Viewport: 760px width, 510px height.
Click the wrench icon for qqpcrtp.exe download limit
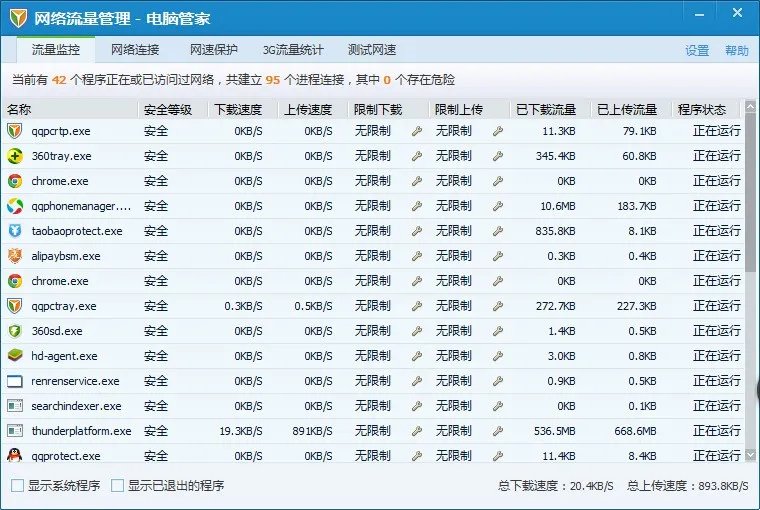point(416,131)
